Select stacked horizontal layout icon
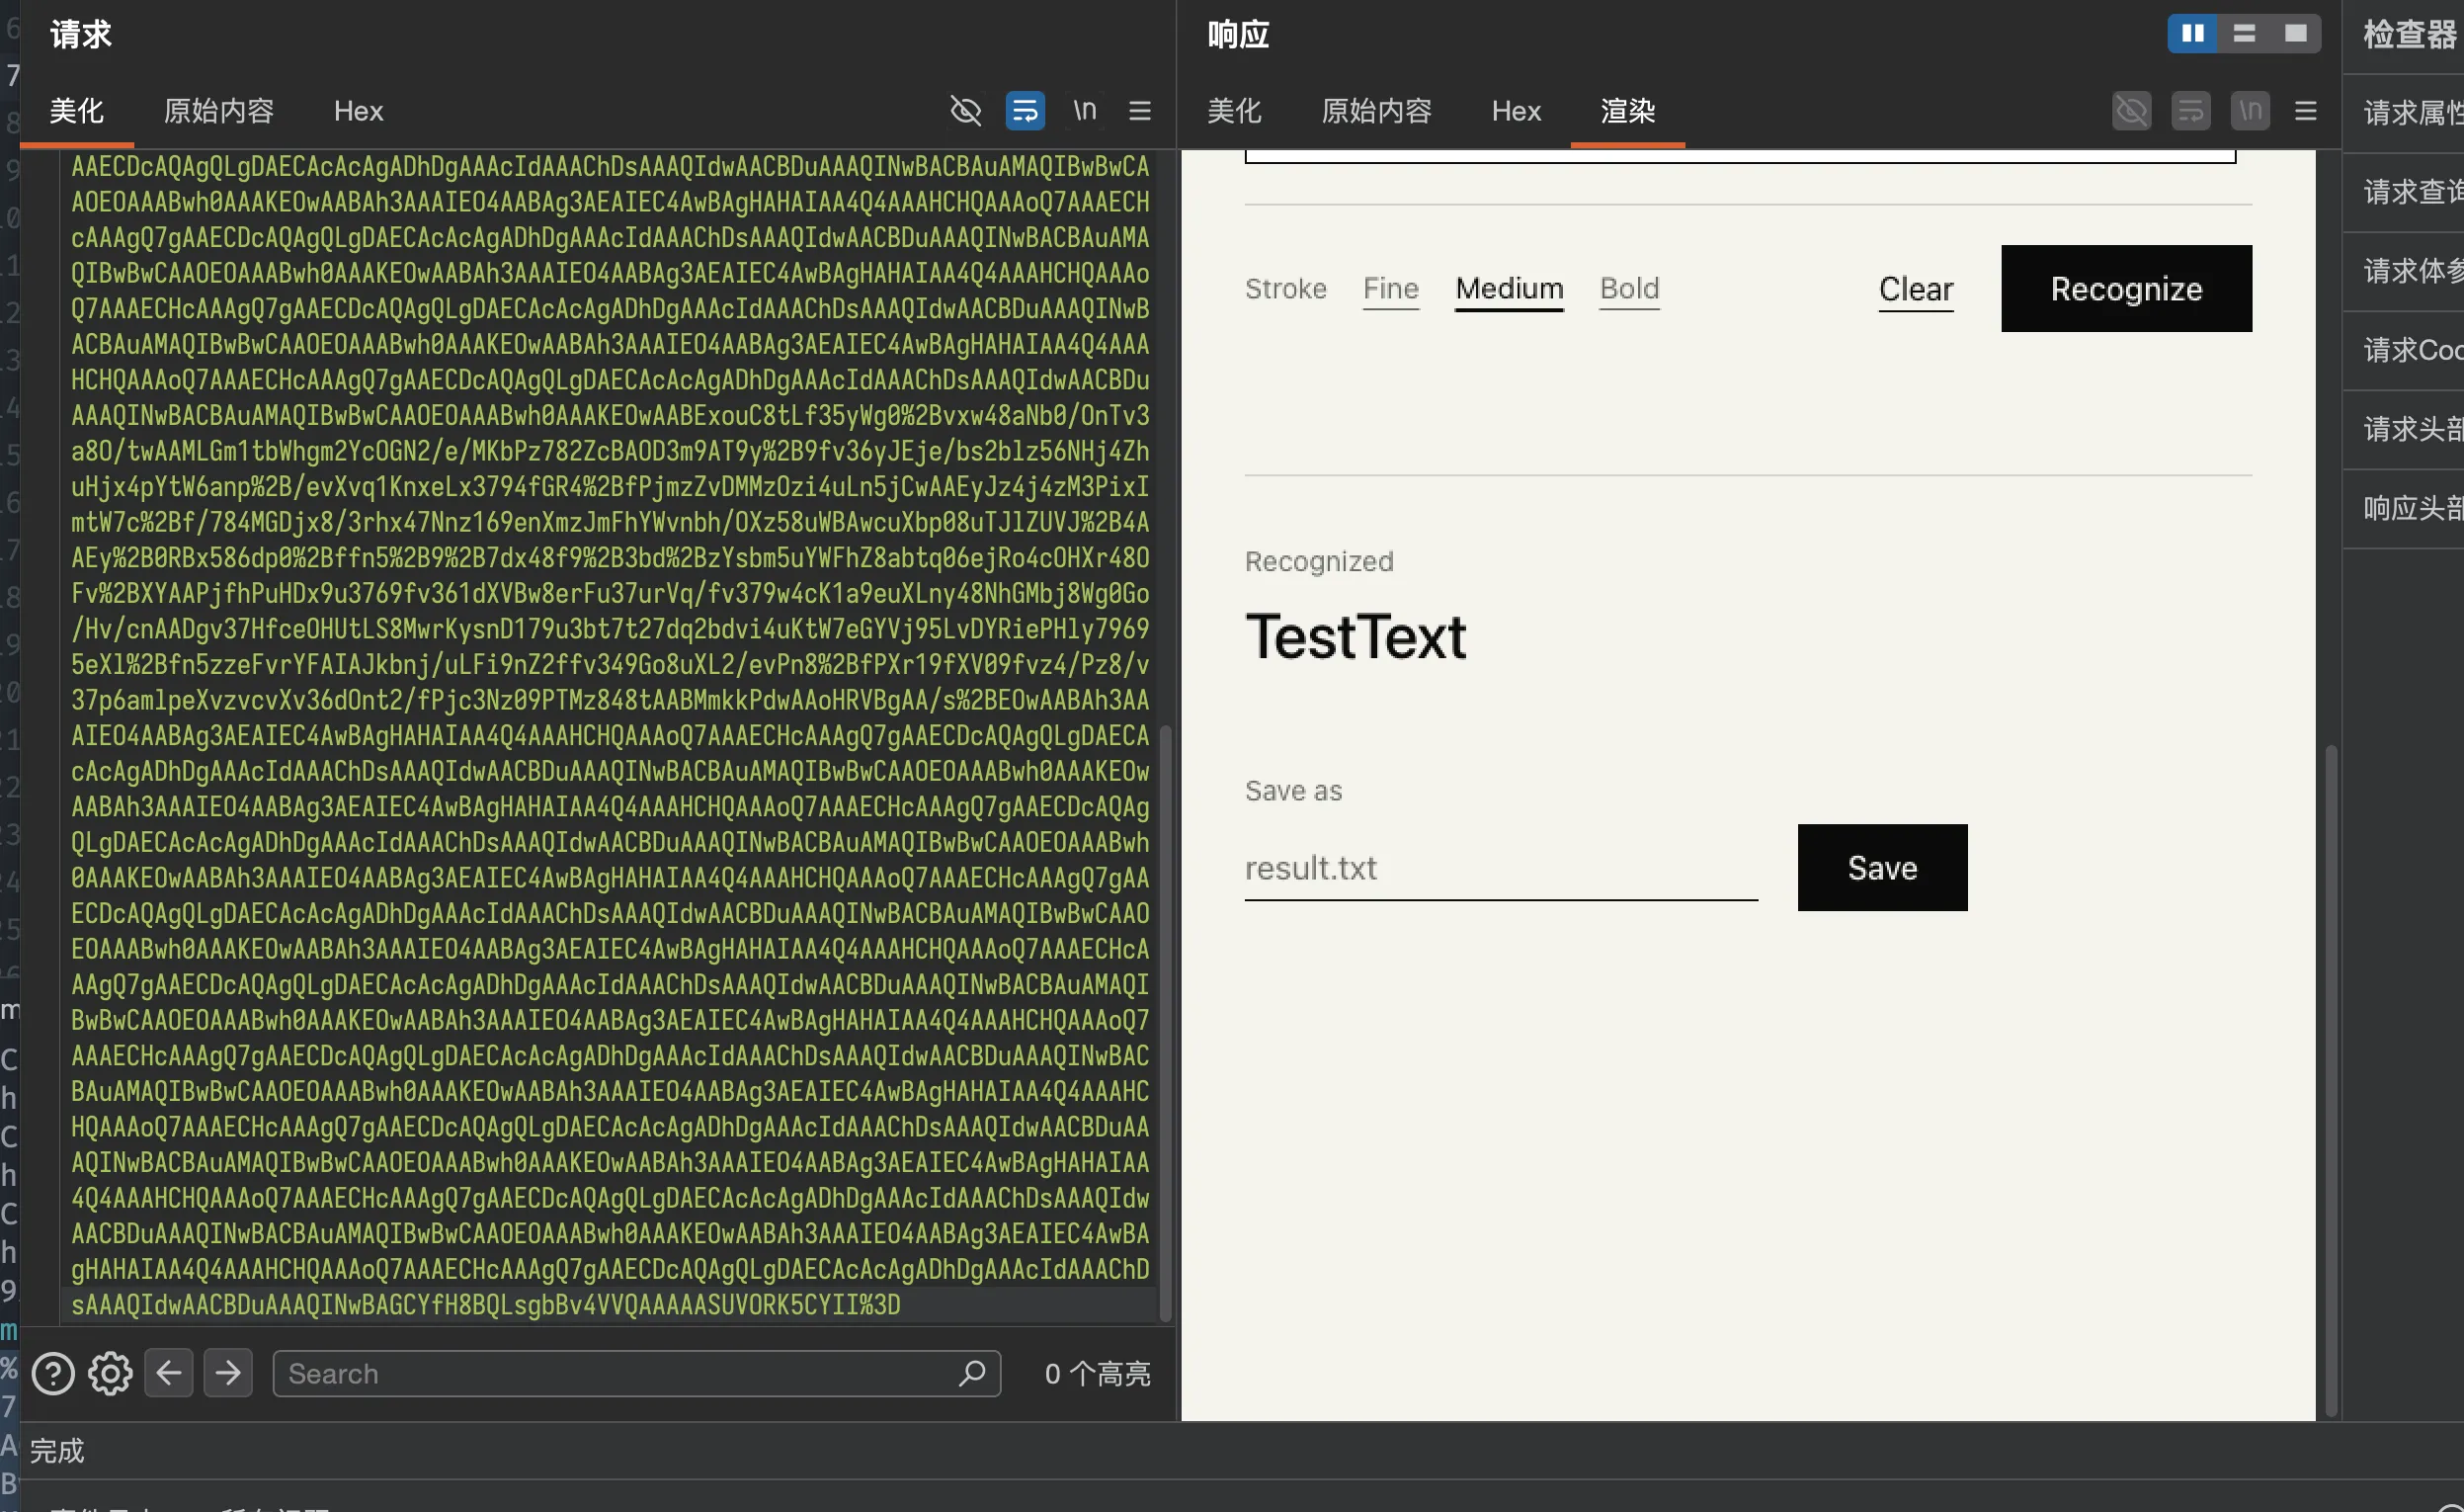 pyautogui.click(x=2244, y=33)
